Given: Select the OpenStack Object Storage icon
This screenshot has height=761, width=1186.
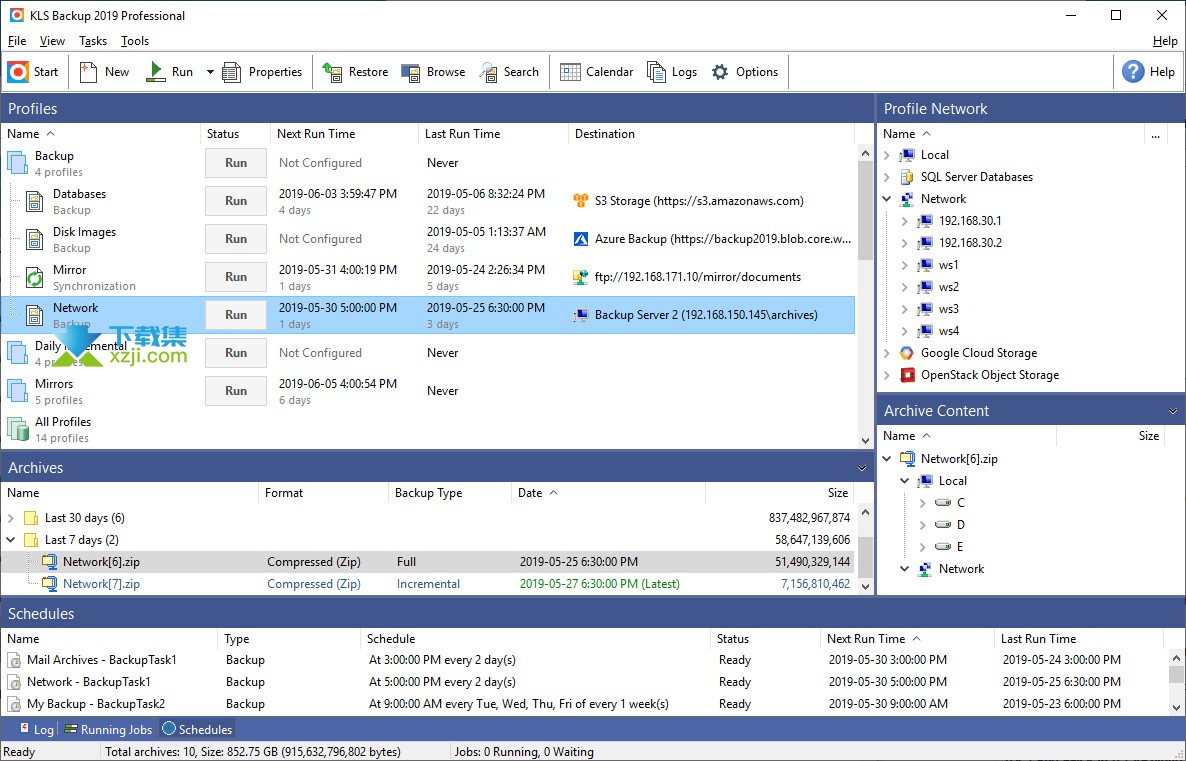Looking at the screenshot, I should tap(907, 375).
